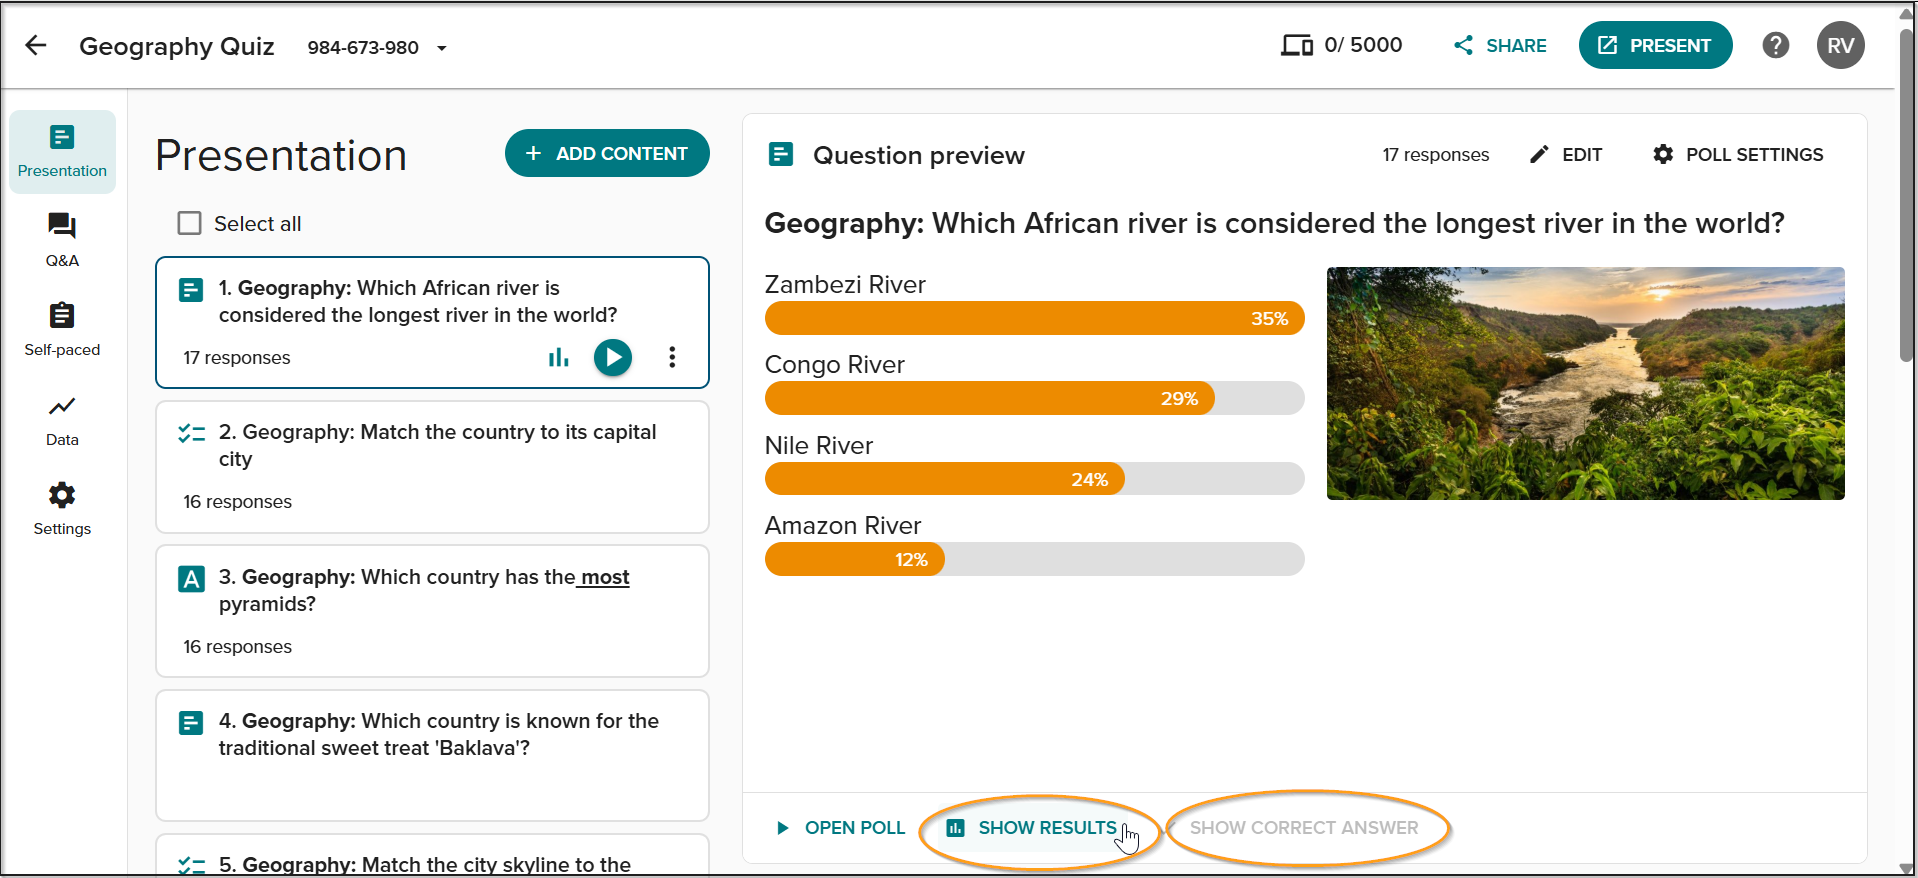The image size is (1918, 878).
Task: Open the Data sidebar section
Action: 62,420
